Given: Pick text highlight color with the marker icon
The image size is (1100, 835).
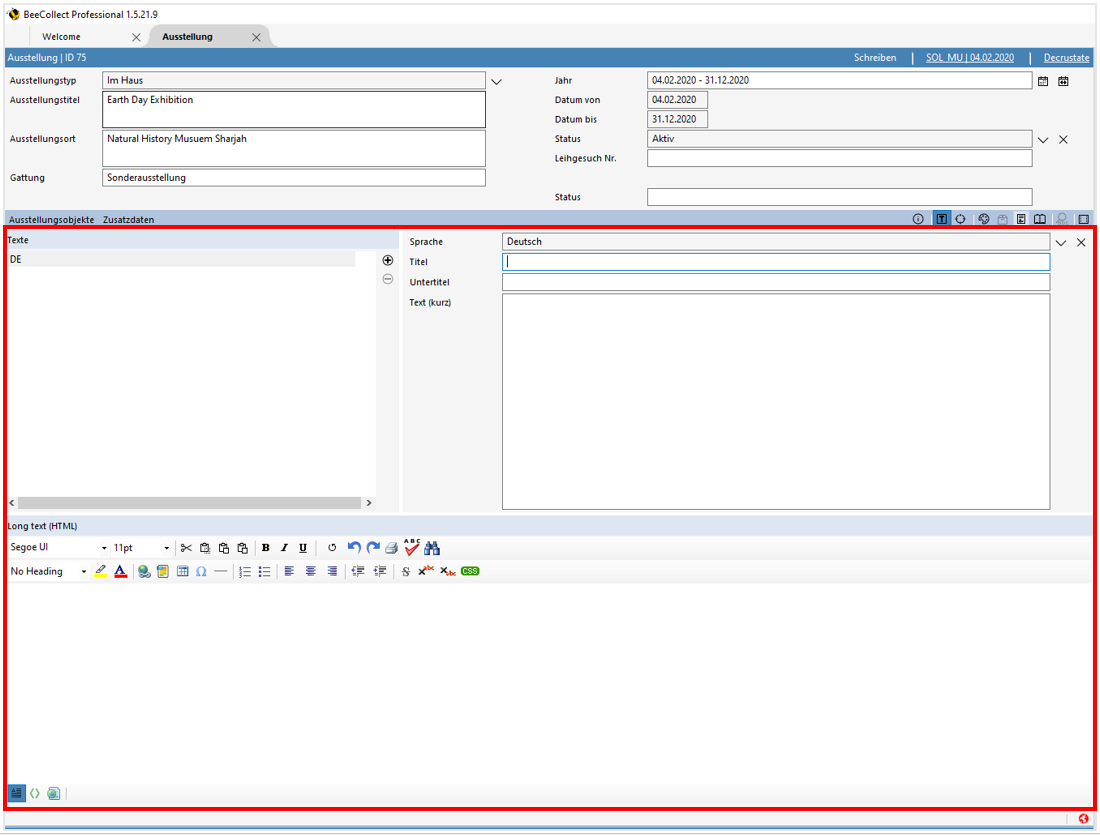Looking at the screenshot, I should [x=101, y=572].
